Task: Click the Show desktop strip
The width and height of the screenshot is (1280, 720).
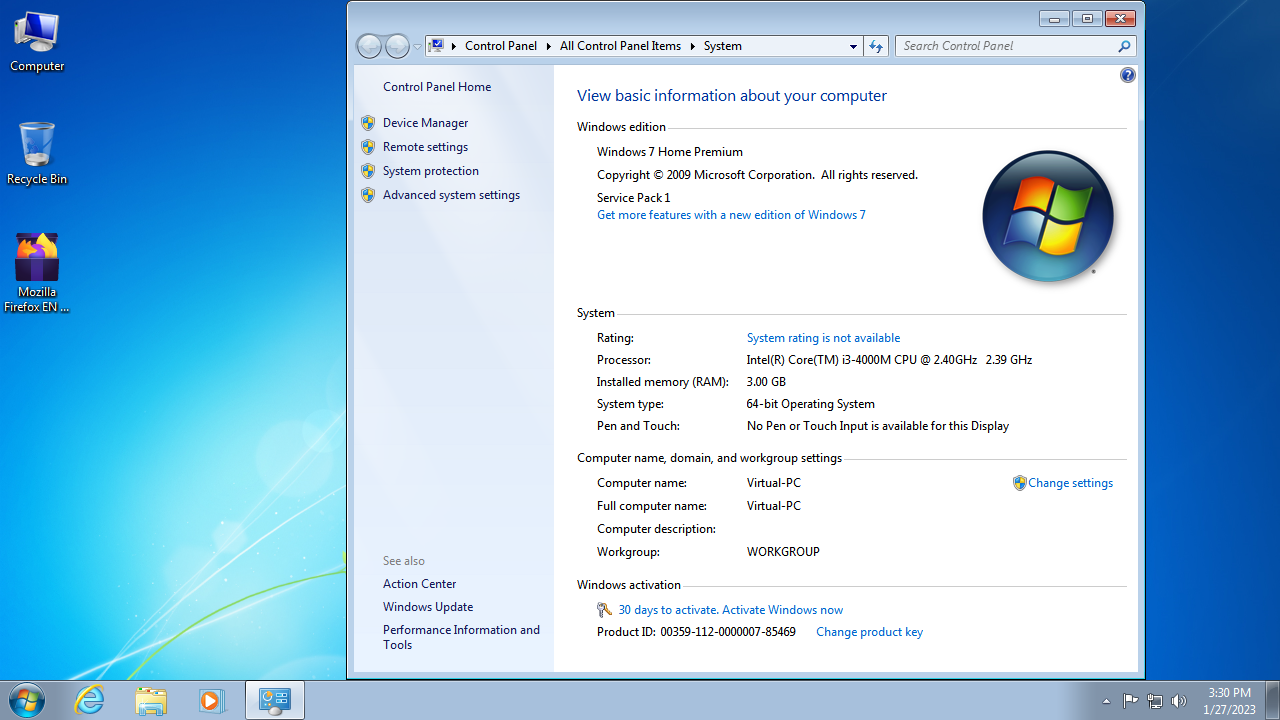Action: (1272, 700)
